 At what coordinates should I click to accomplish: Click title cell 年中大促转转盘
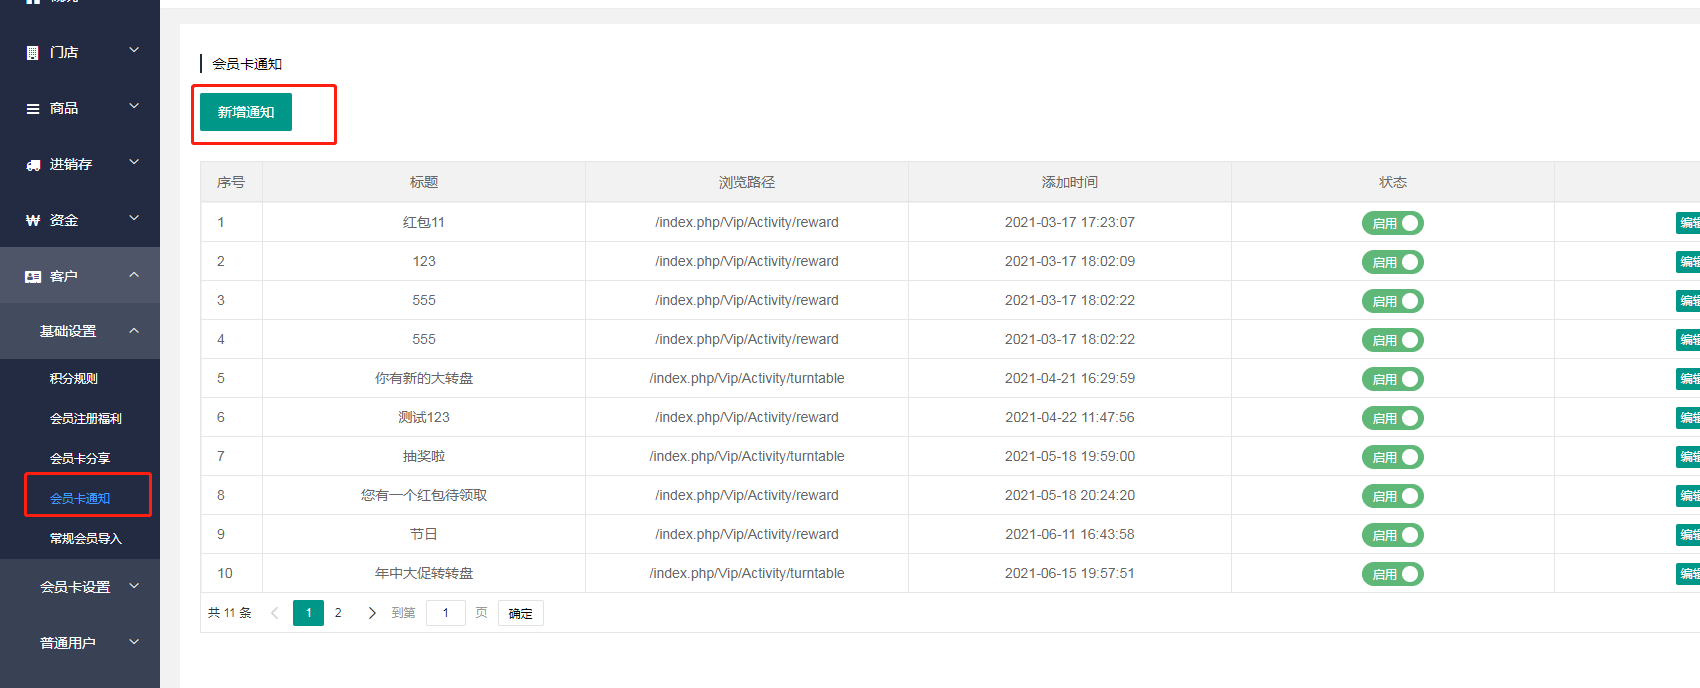pyautogui.click(x=424, y=573)
